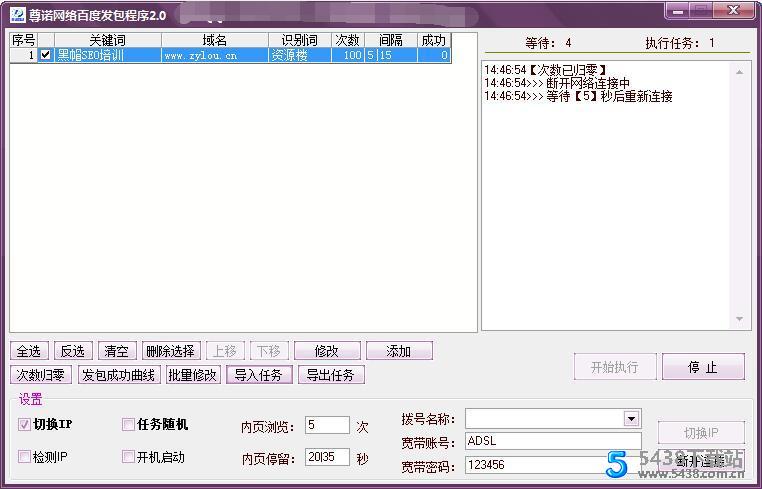Sort by 序号 column header

click(24, 40)
